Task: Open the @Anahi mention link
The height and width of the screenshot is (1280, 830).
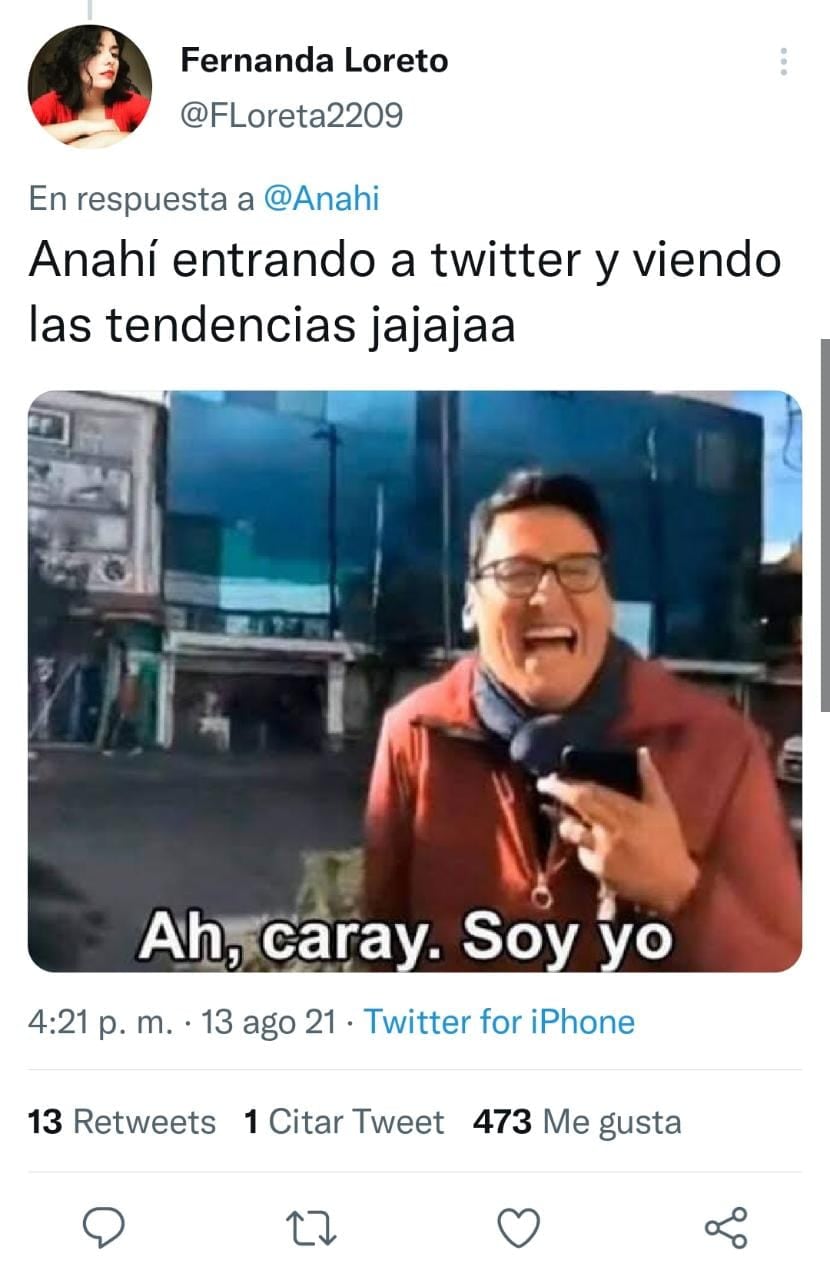Action: tap(321, 198)
